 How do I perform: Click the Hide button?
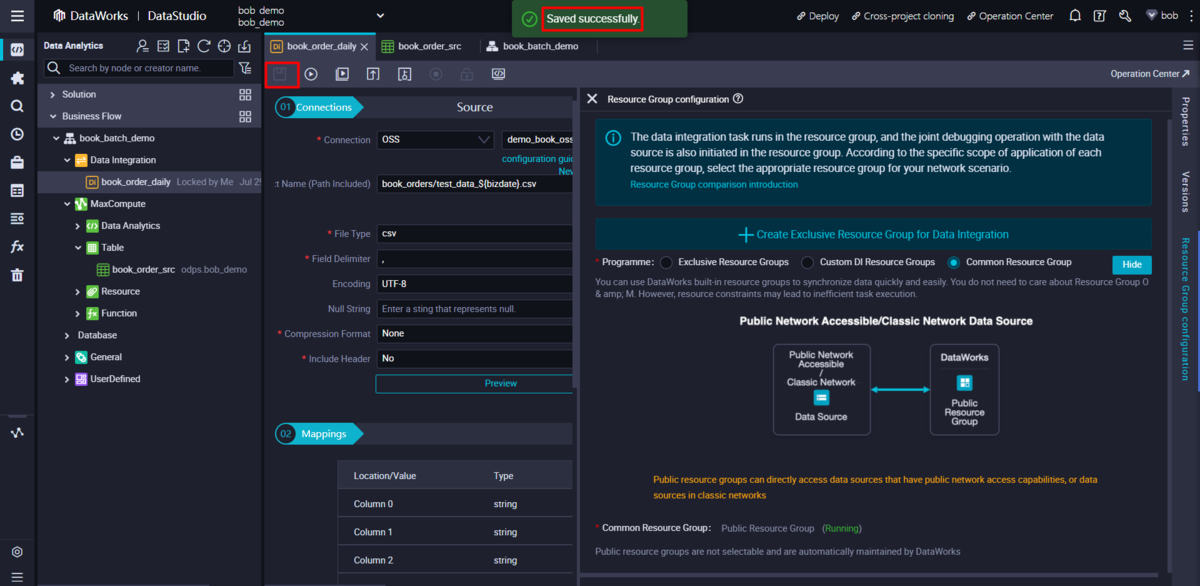[1132, 265]
